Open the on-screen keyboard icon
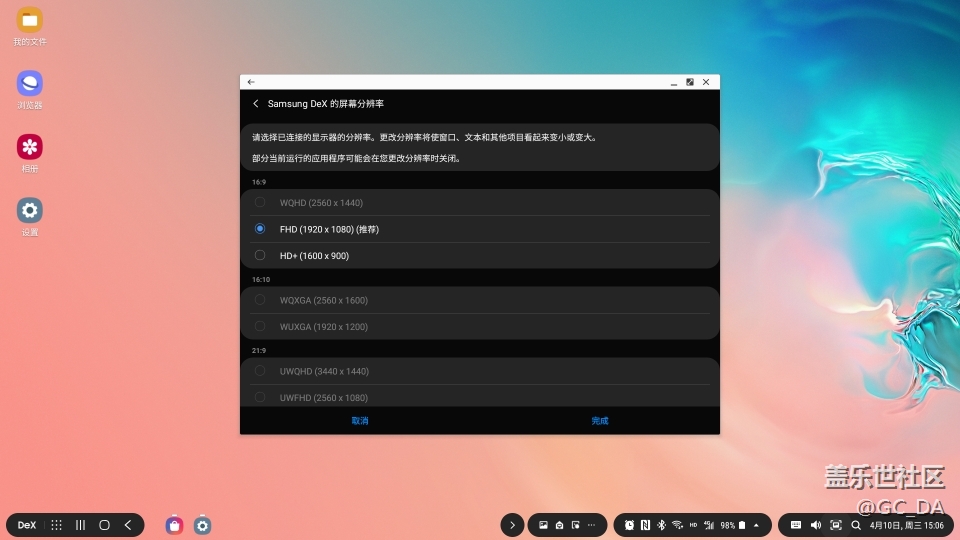This screenshot has height=540, width=960. [796, 525]
